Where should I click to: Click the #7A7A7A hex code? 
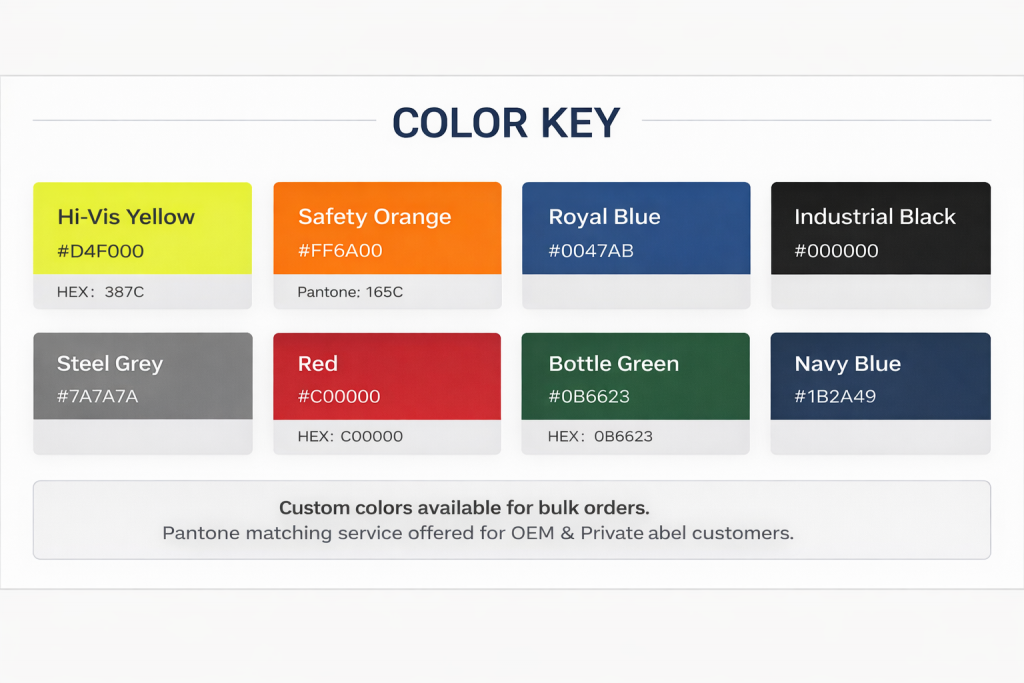[x=97, y=397]
